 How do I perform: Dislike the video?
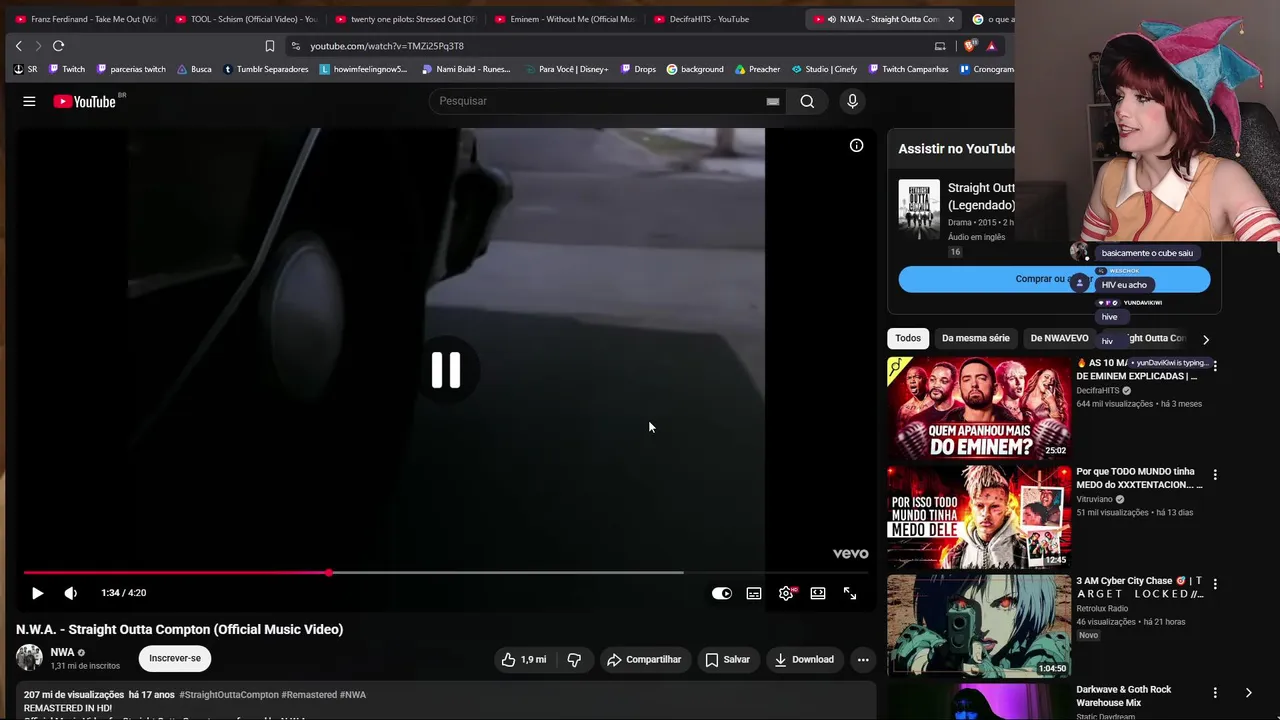574,659
